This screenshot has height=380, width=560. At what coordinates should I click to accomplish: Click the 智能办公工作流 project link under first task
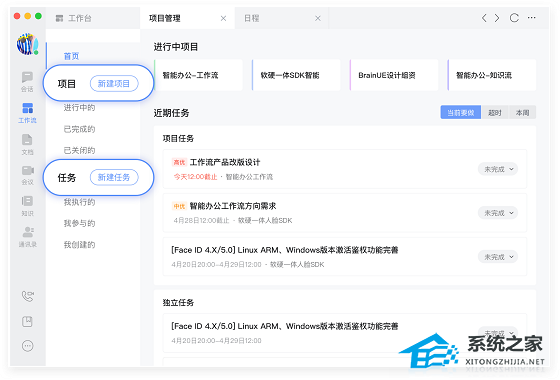point(249,177)
